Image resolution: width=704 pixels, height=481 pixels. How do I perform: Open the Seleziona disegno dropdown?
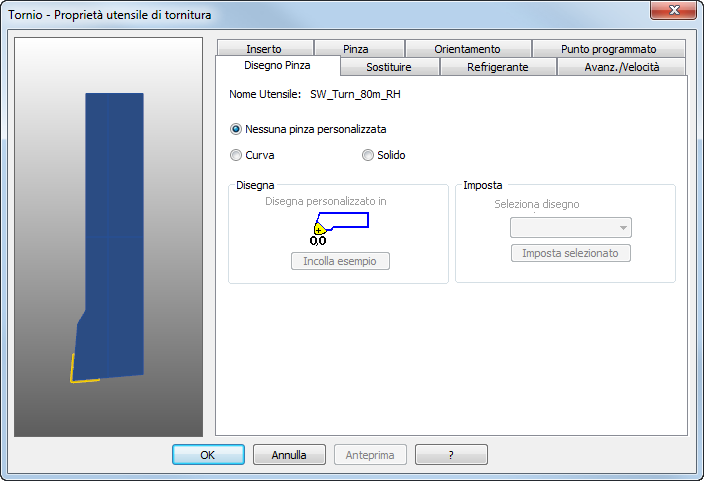pos(571,228)
